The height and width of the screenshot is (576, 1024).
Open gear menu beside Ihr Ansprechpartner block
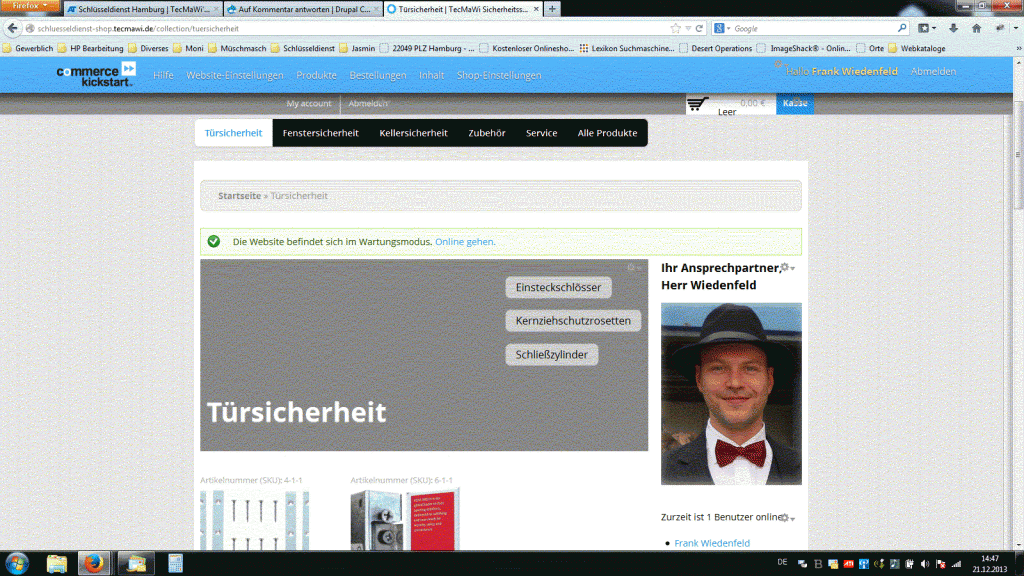pyautogui.click(x=787, y=268)
